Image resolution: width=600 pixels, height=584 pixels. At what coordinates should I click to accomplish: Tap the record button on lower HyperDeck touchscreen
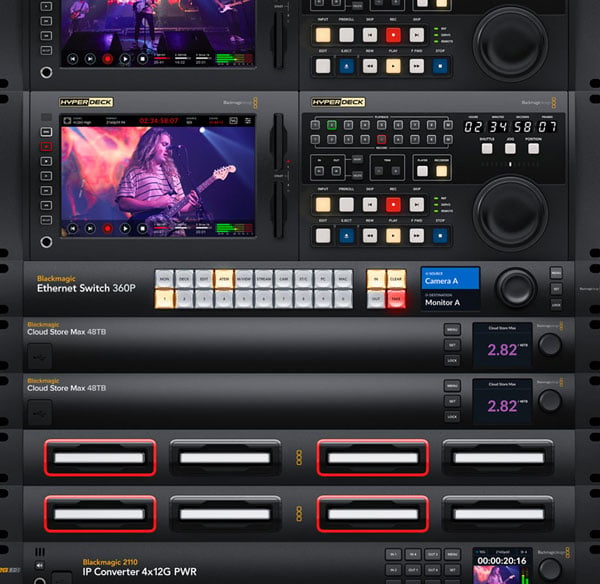pos(108,228)
